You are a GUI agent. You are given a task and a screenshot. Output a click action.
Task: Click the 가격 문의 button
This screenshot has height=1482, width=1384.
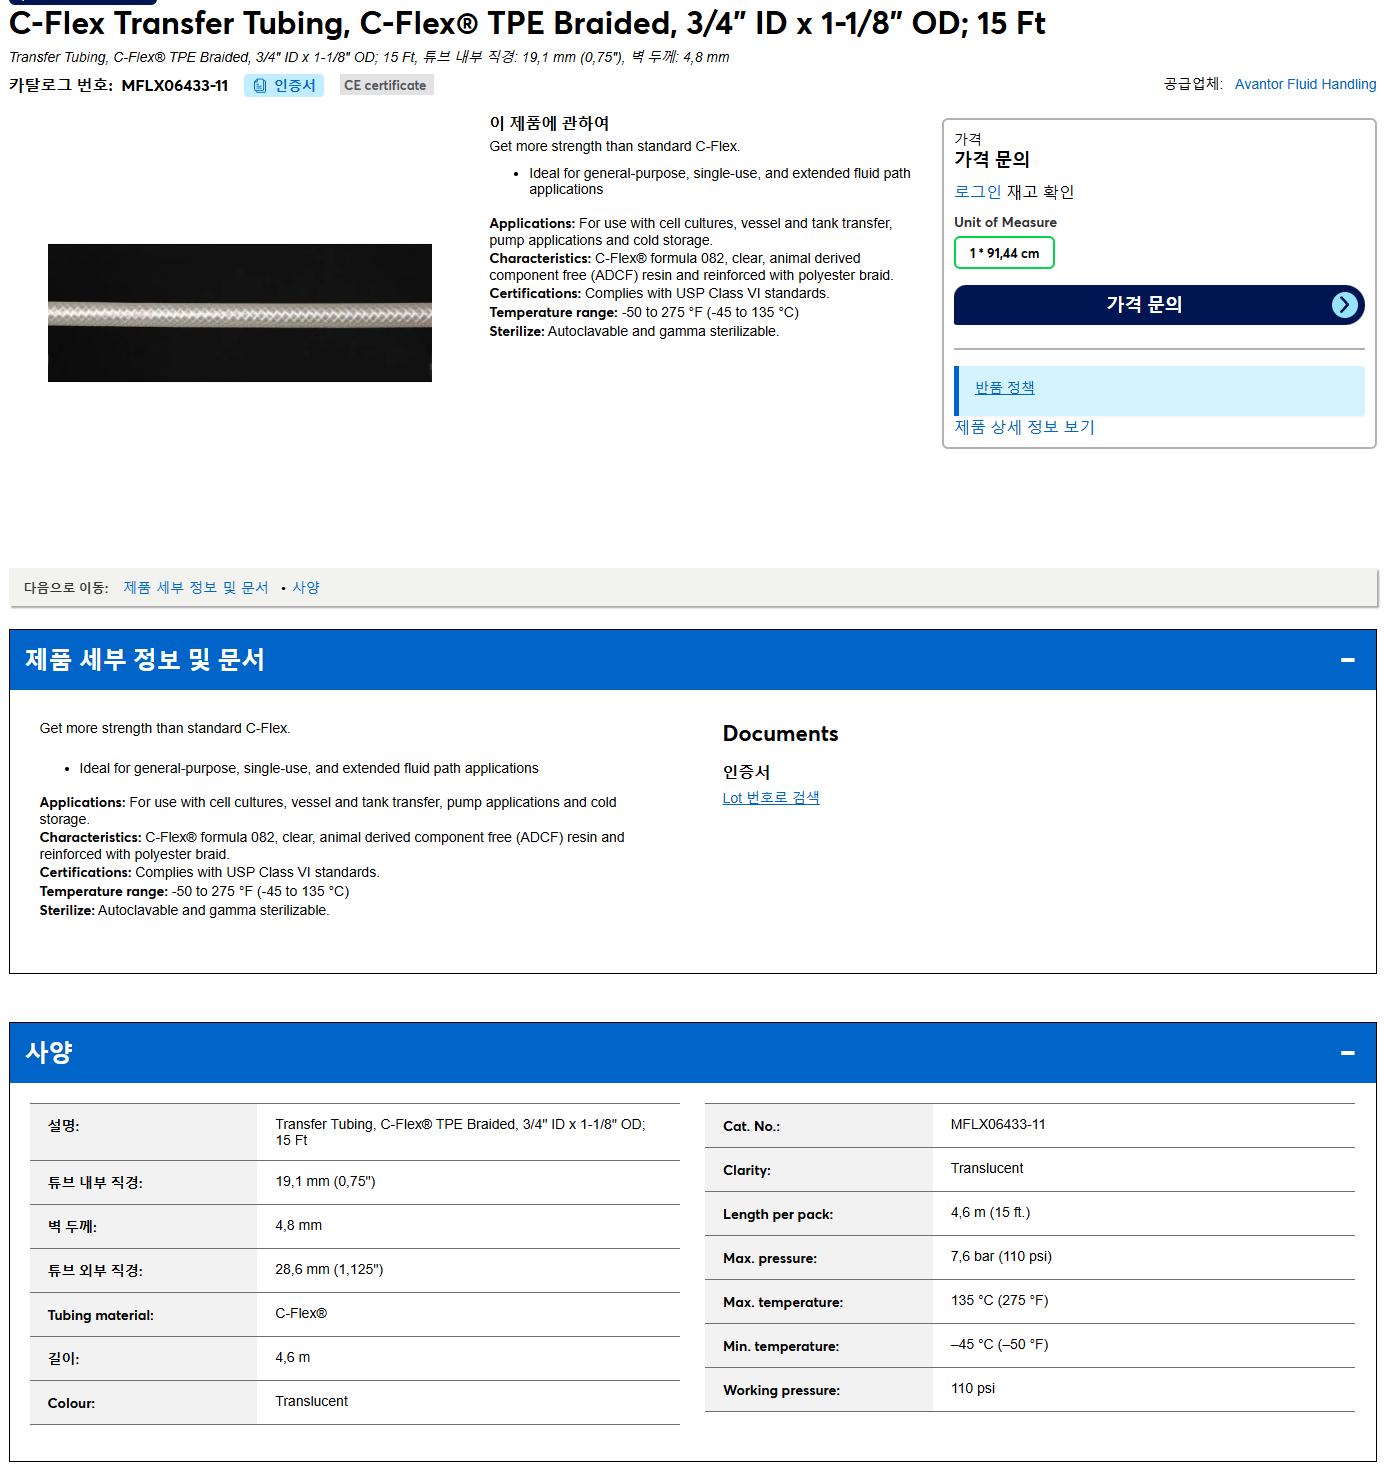[x=1159, y=305]
